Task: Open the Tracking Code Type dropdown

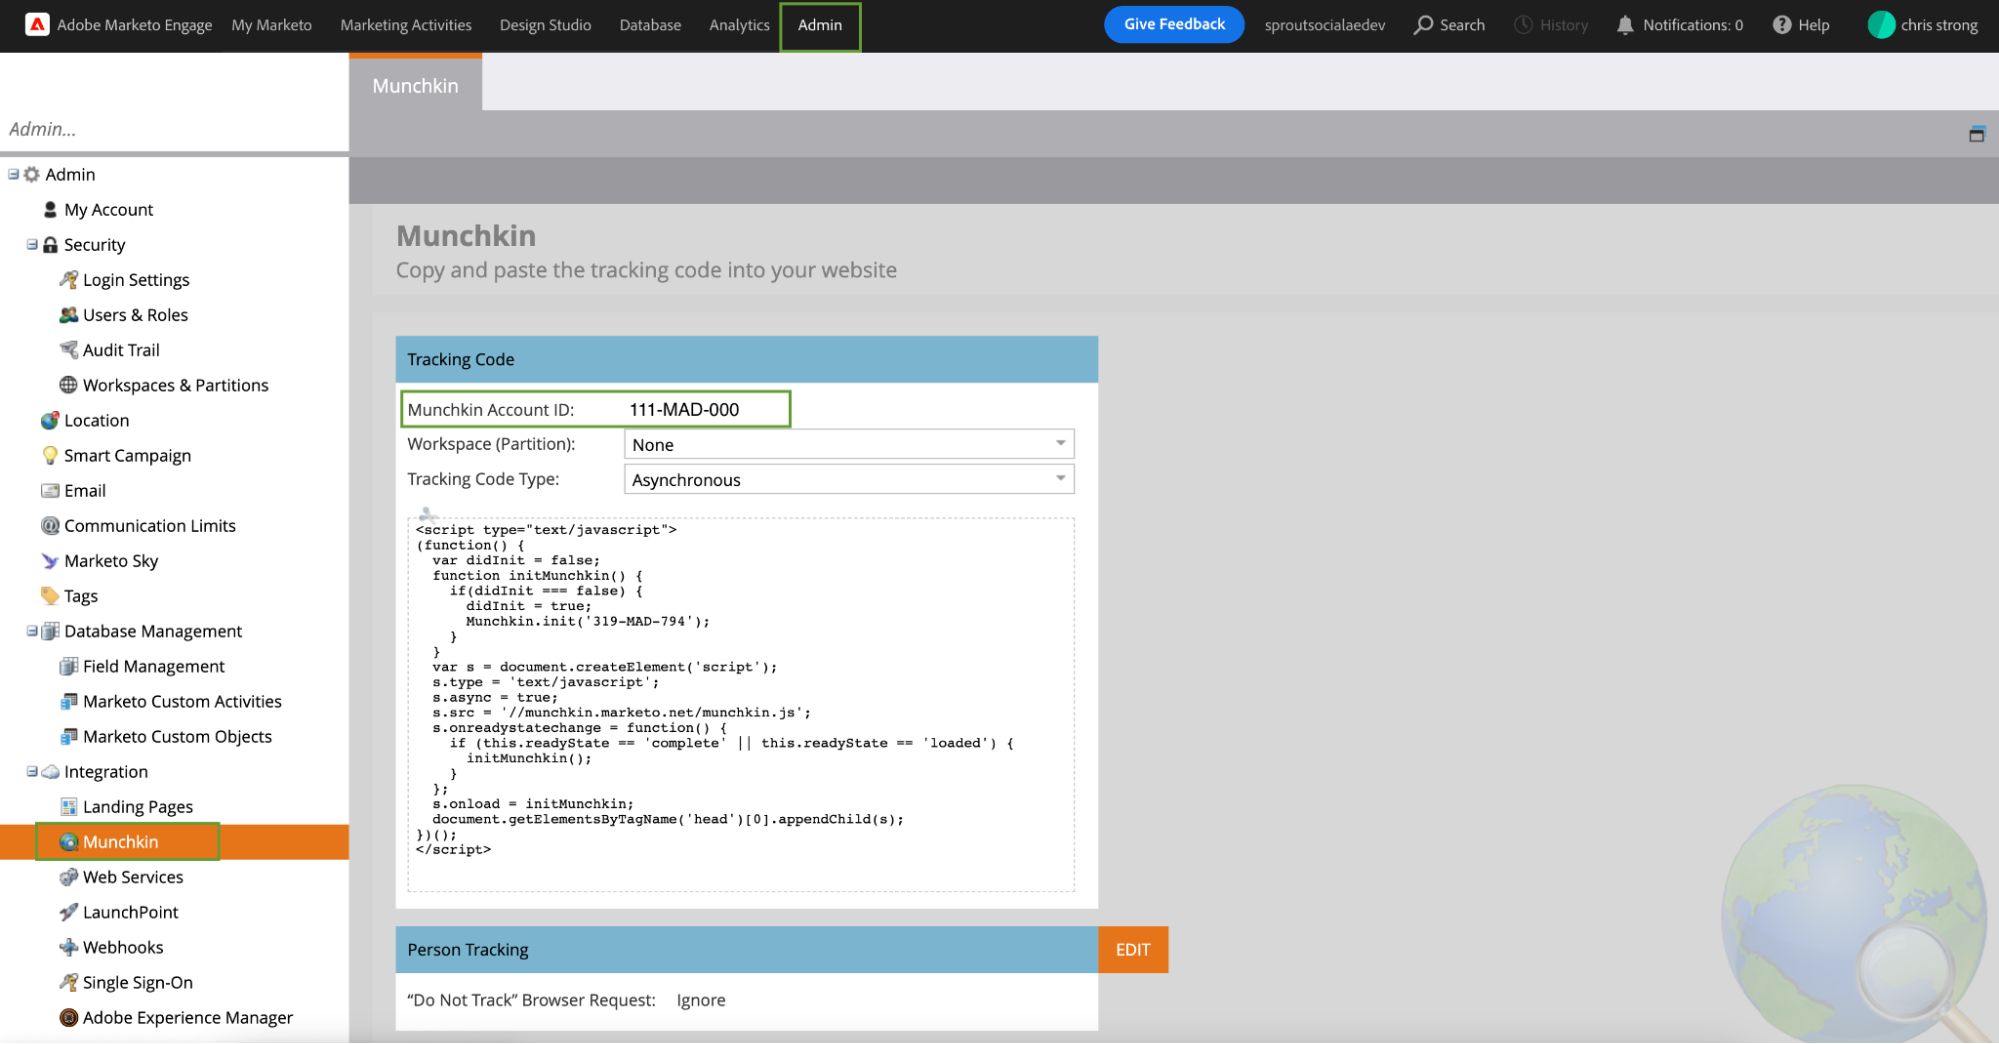Action: click(849, 479)
